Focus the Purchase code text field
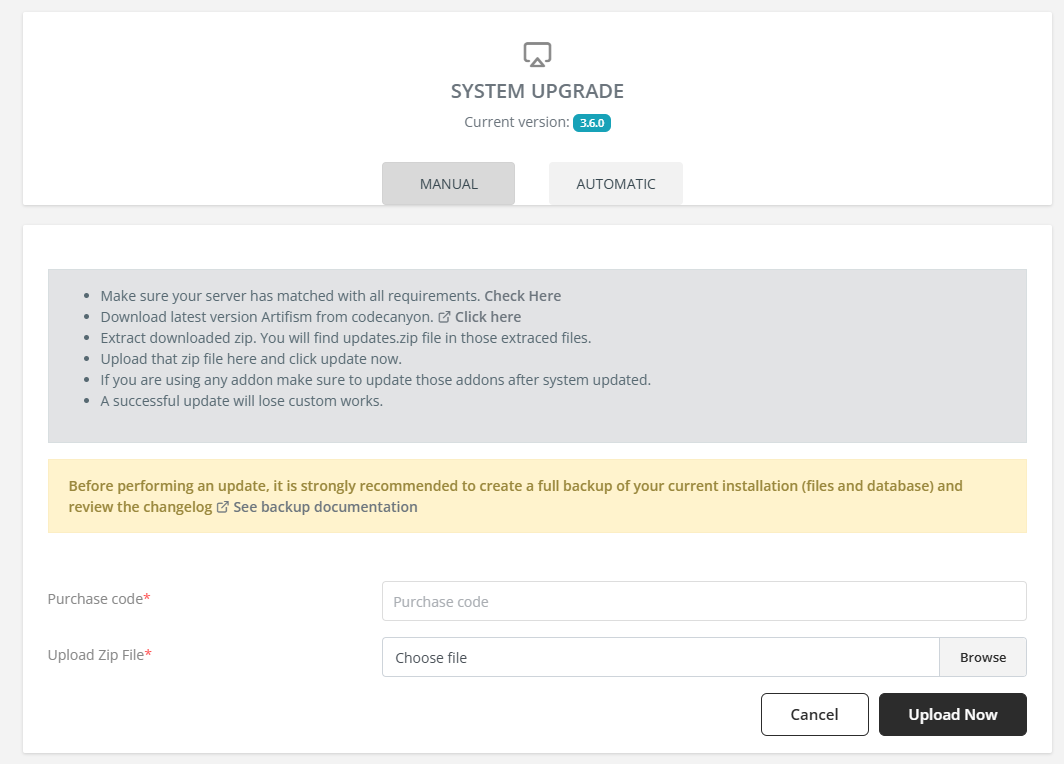 pos(703,602)
